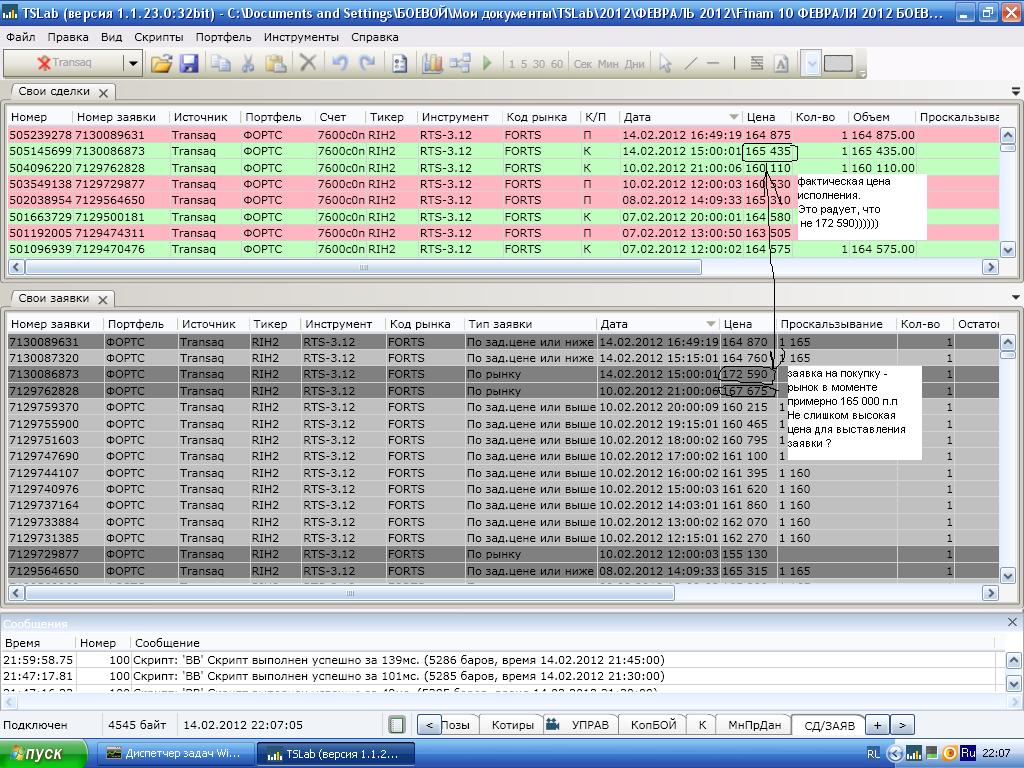
Task: Select the arrow cursor tool in toolbar
Action: coord(665,63)
